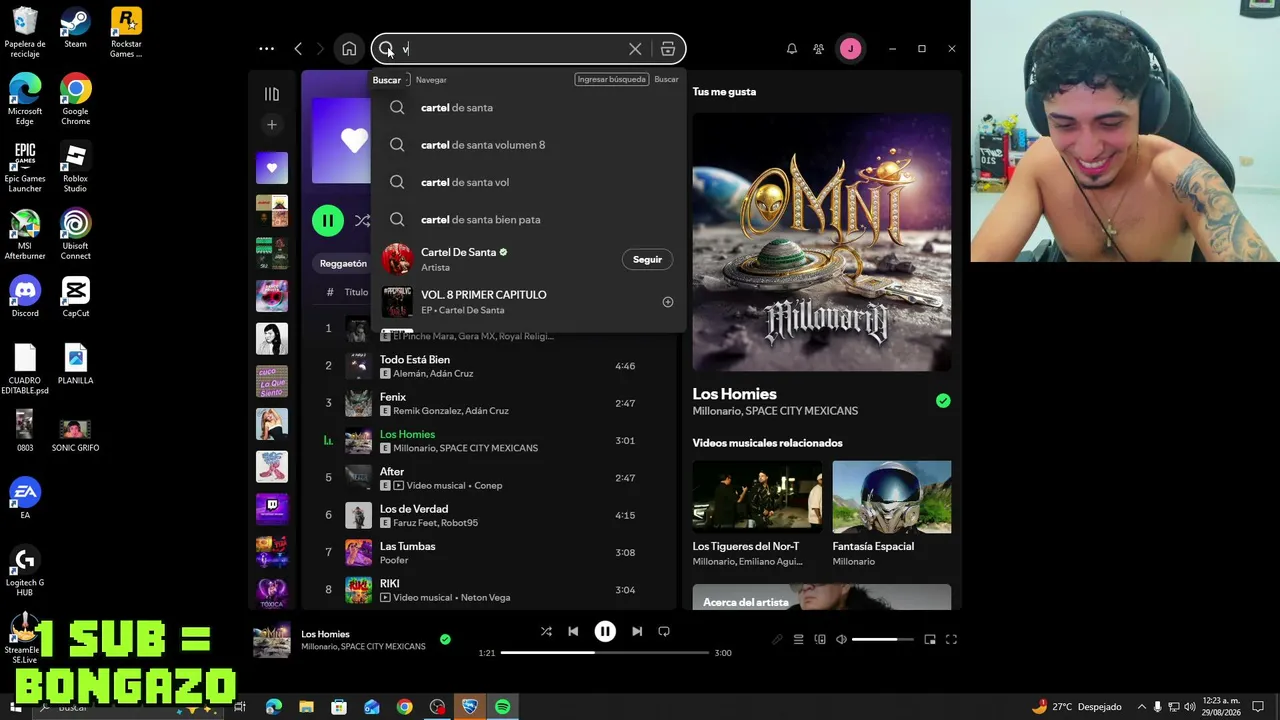Toggle repeat in the player bar
Screen dimensions: 1280x720
[x=664, y=631]
